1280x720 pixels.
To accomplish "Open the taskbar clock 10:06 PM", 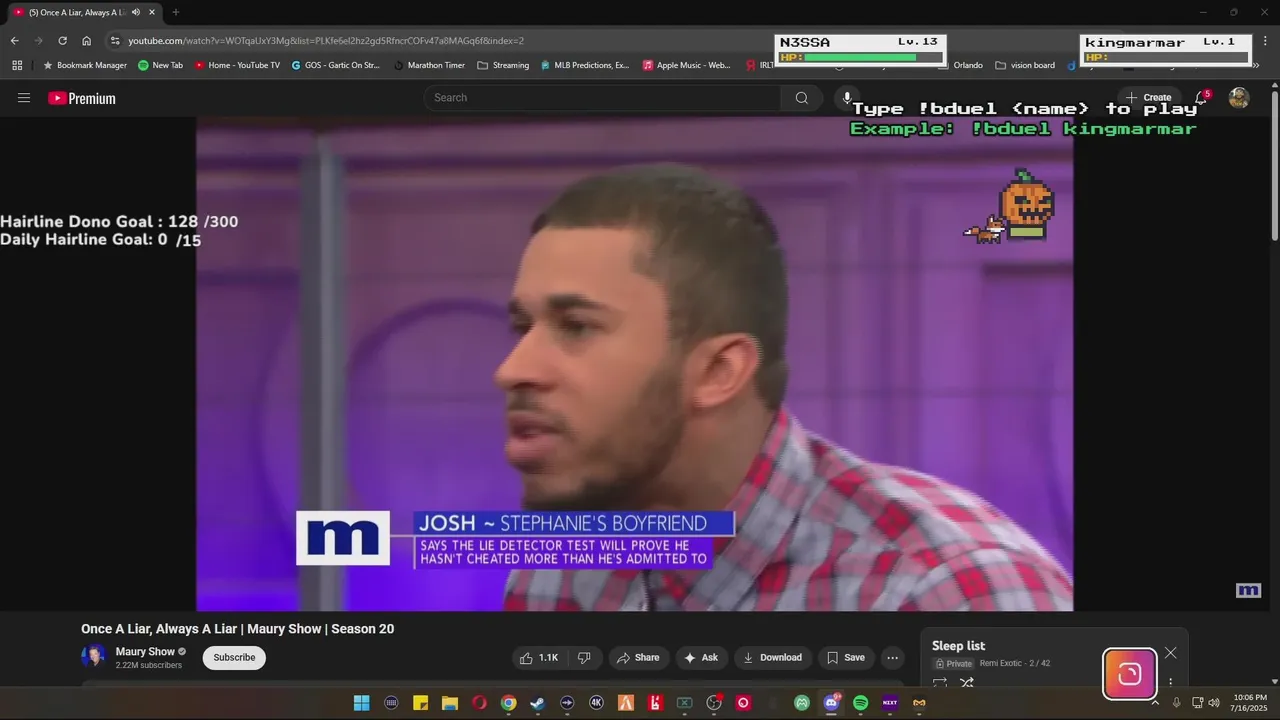I will click(x=1250, y=702).
